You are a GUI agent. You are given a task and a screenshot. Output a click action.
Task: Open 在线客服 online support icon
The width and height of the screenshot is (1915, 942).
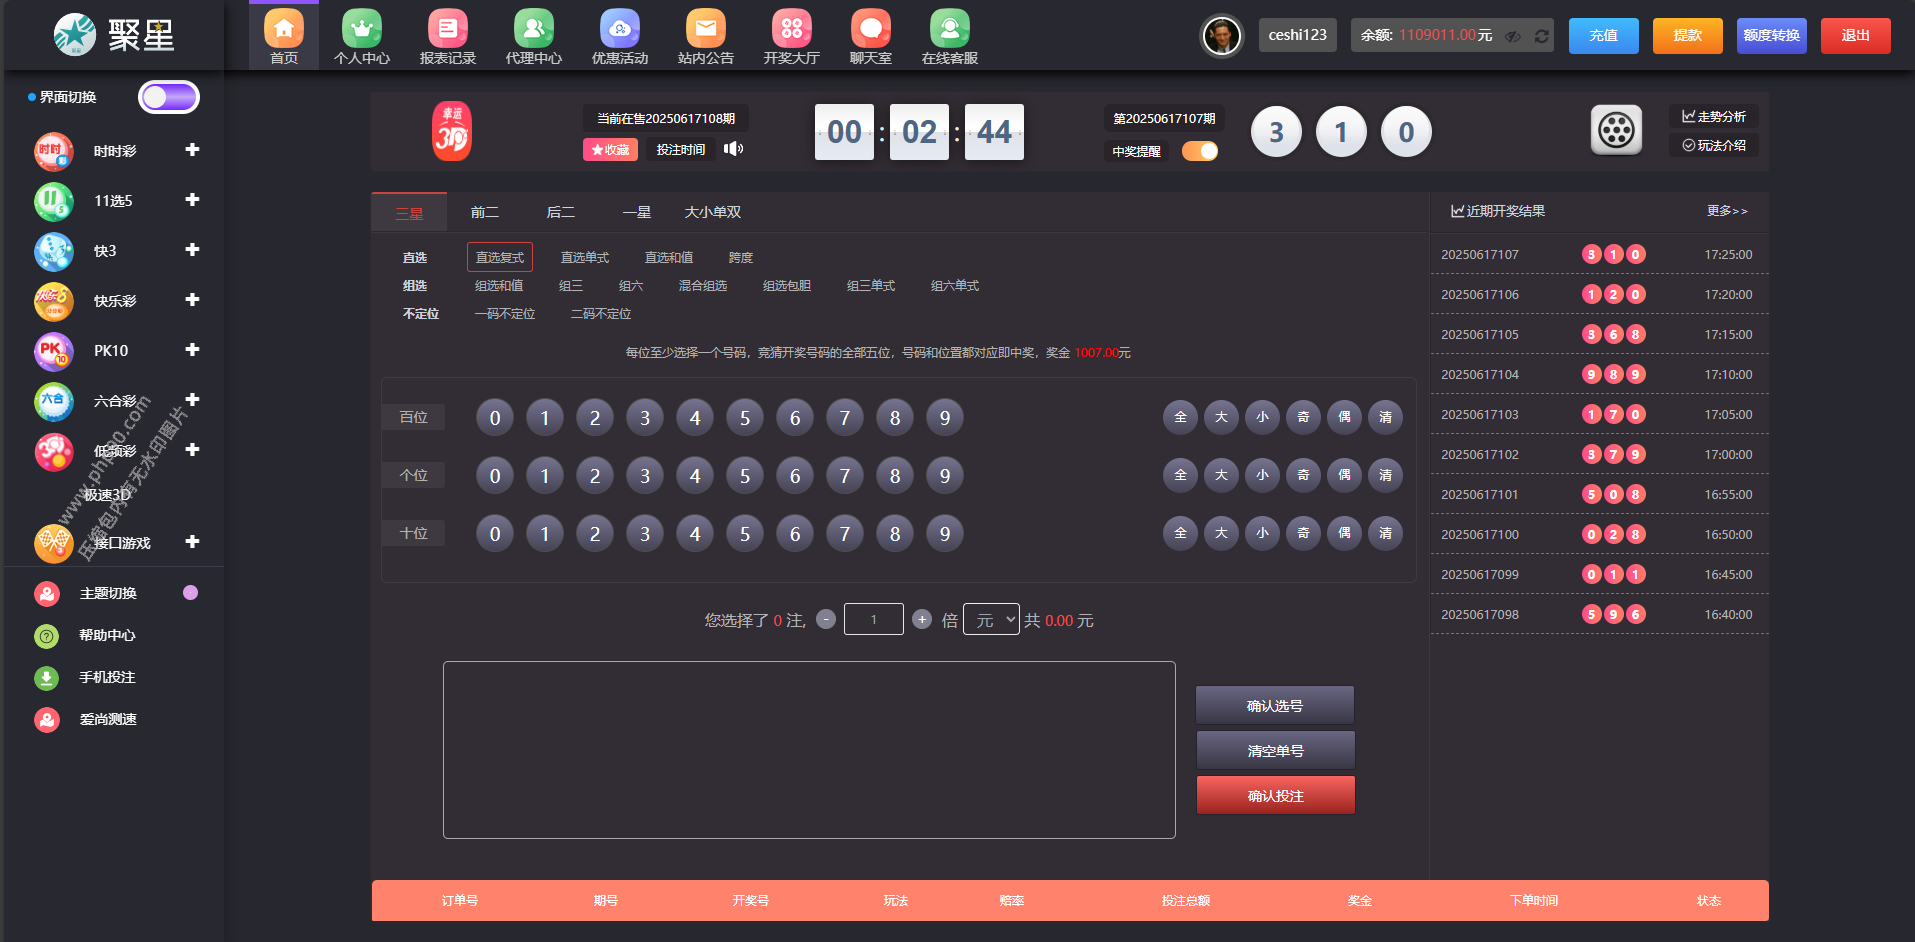coord(949,30)
